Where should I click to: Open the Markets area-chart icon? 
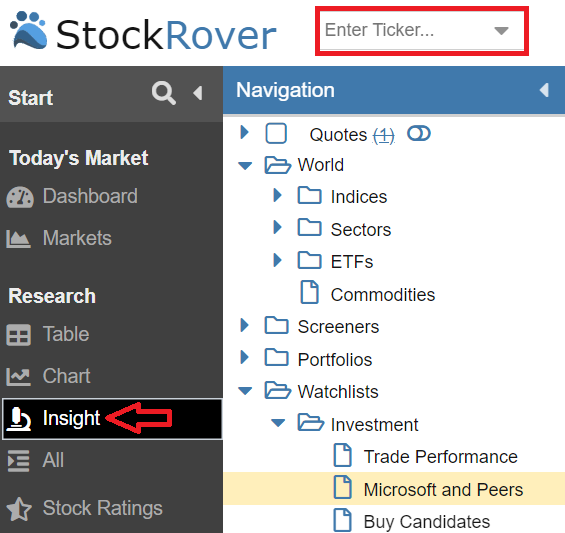click(x=18, y=239)
